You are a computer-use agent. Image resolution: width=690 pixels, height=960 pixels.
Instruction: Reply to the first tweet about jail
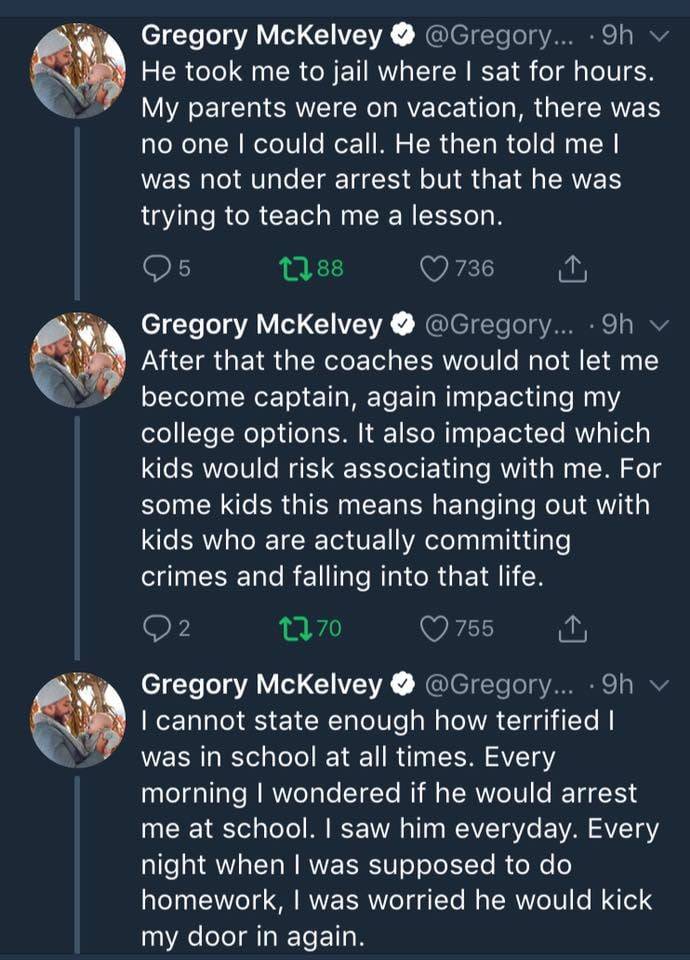pyautogui.click(x=156, y=268)
